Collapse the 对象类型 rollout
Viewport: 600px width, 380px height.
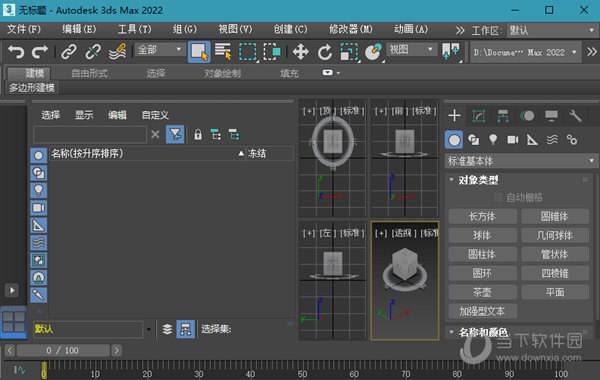click(452, 180)
